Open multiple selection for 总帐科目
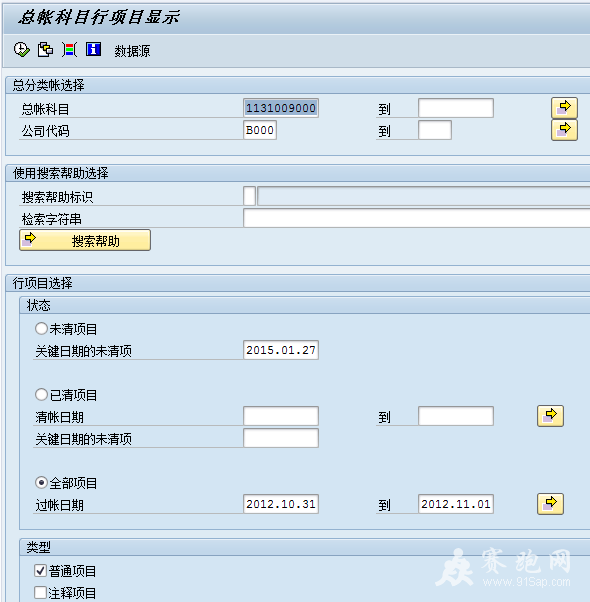590x602 pixels. pos(564,108)
